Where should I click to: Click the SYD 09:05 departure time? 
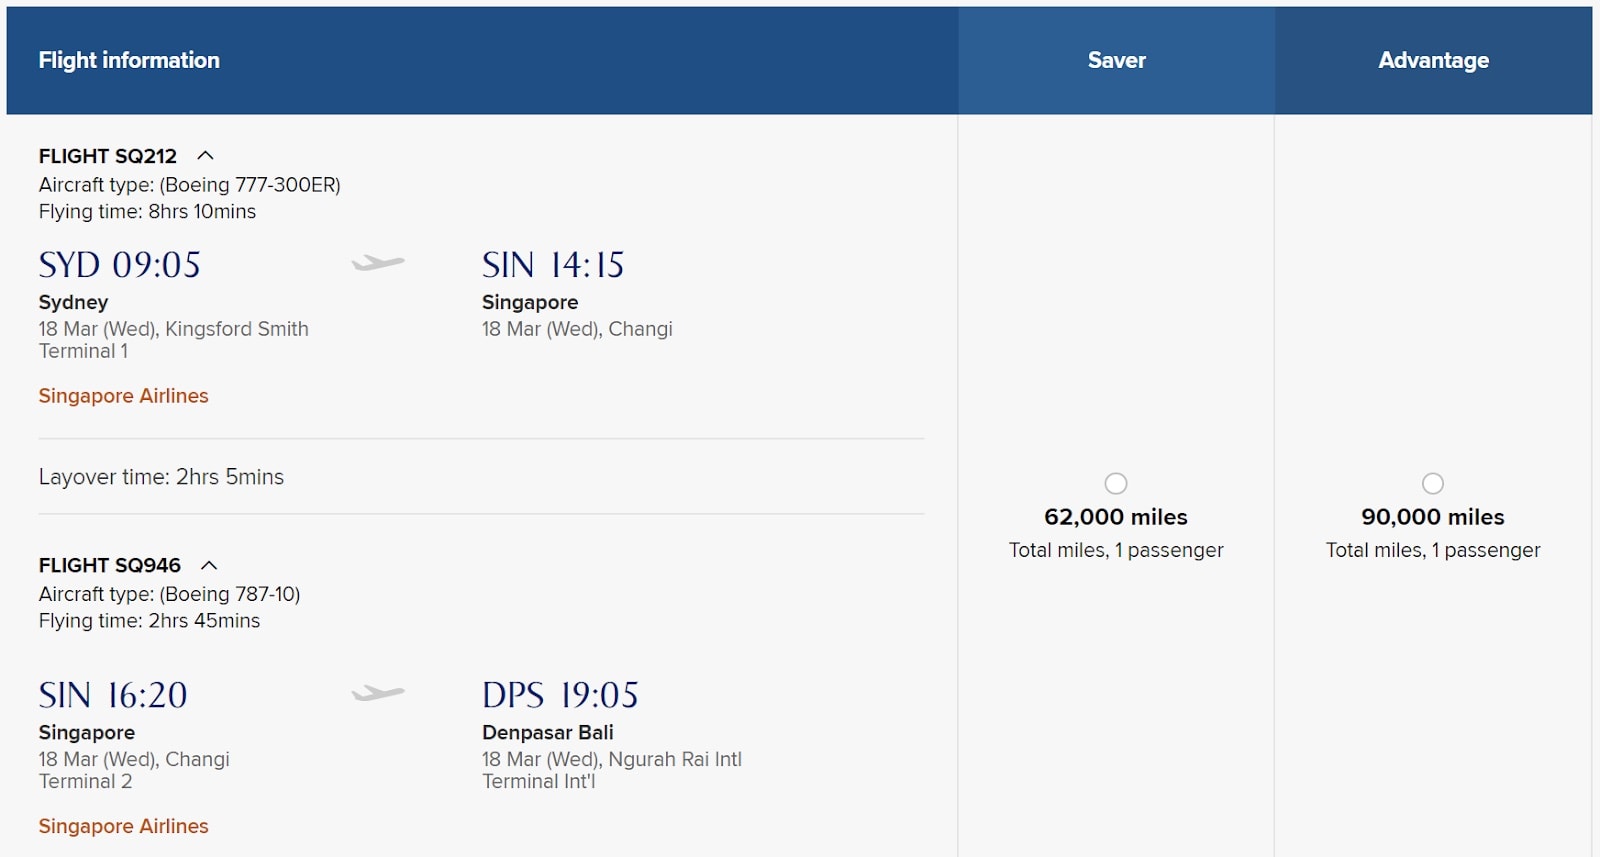point(120,265)
